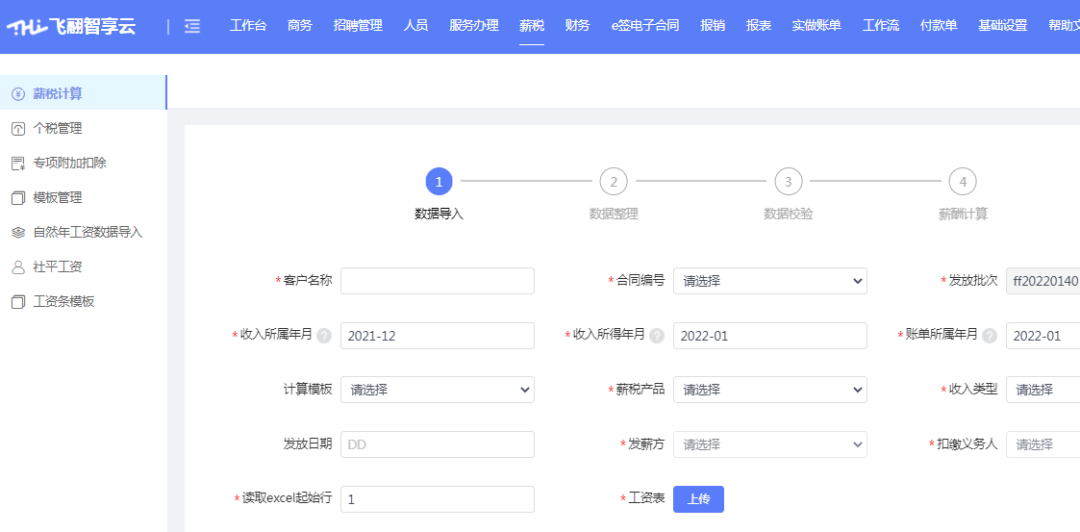Go to 专项附加扣除 in sidebar

[x=83, y=163]
